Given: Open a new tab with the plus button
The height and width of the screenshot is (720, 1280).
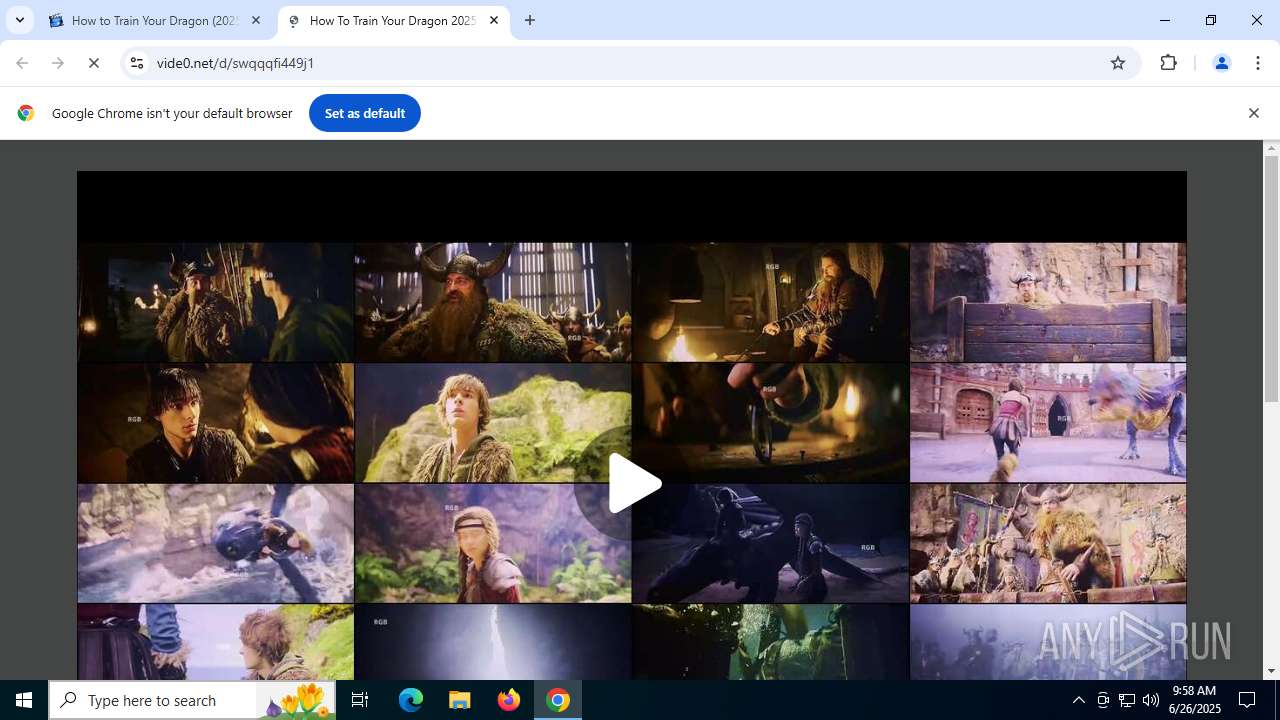Looking at the screenshot, I should (x=530, y=20).
